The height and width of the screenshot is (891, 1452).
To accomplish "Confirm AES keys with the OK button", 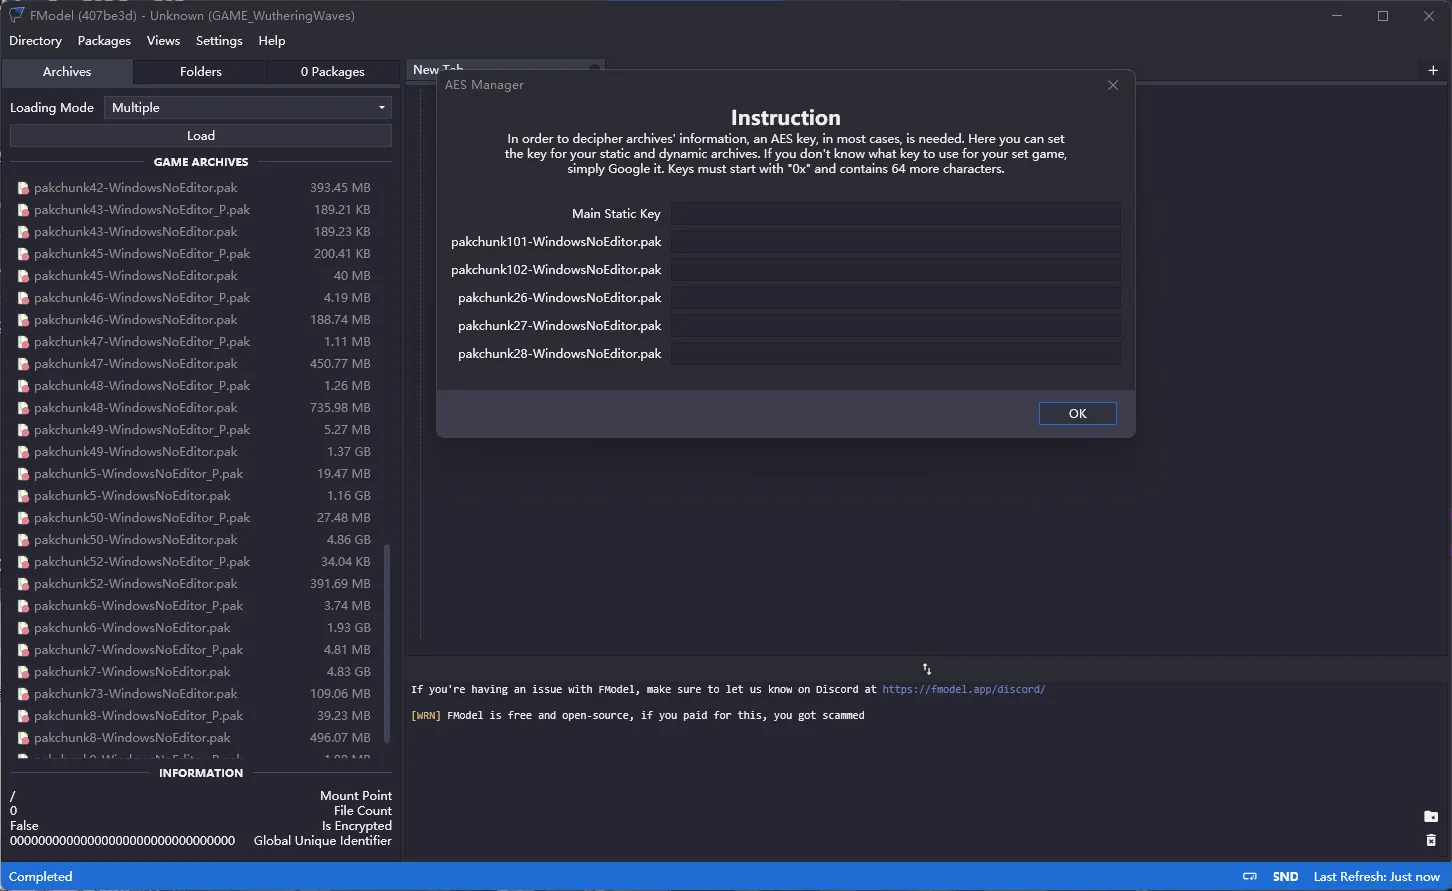I will point(1078,414).
